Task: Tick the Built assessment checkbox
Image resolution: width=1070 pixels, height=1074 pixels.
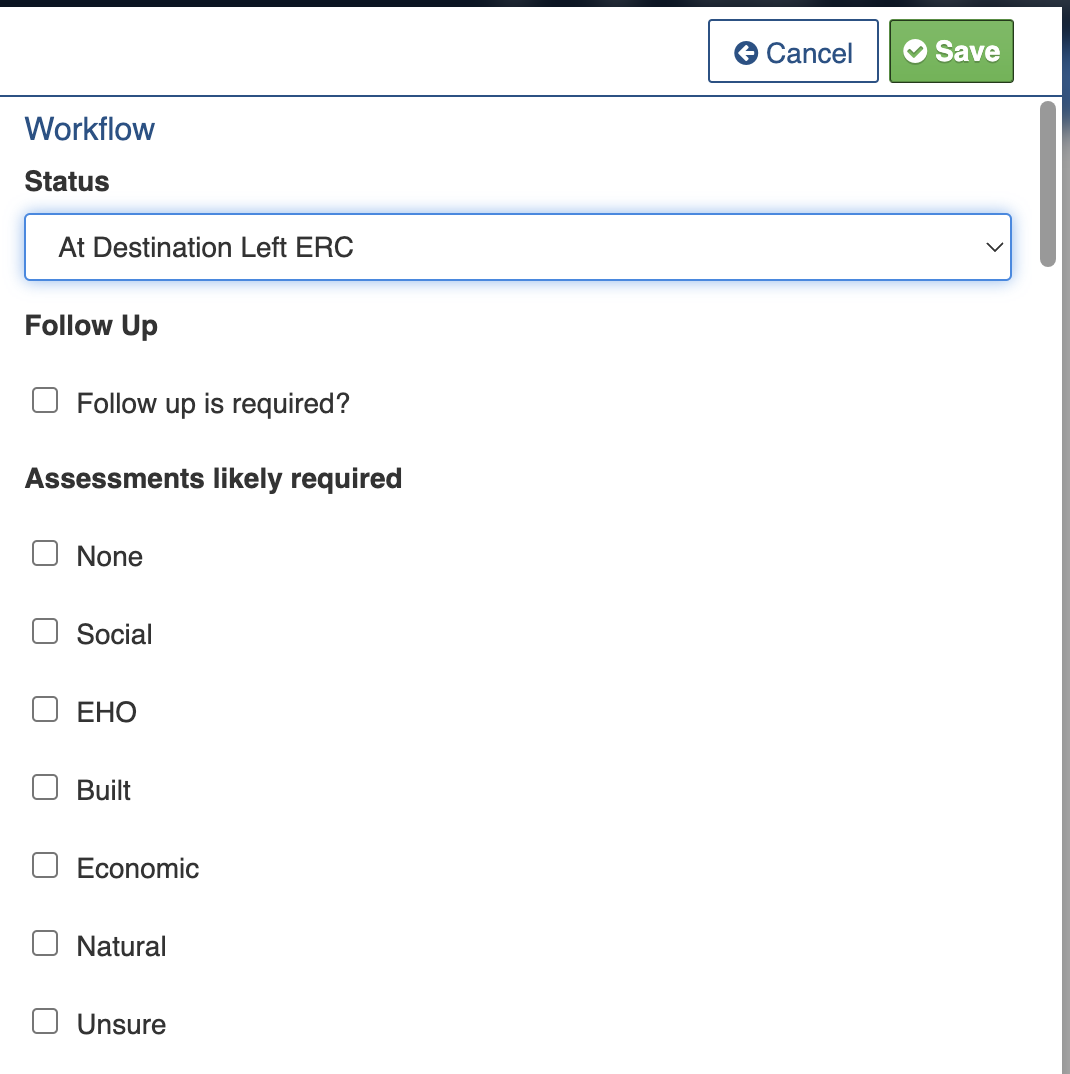Action: tap(45, 788)
